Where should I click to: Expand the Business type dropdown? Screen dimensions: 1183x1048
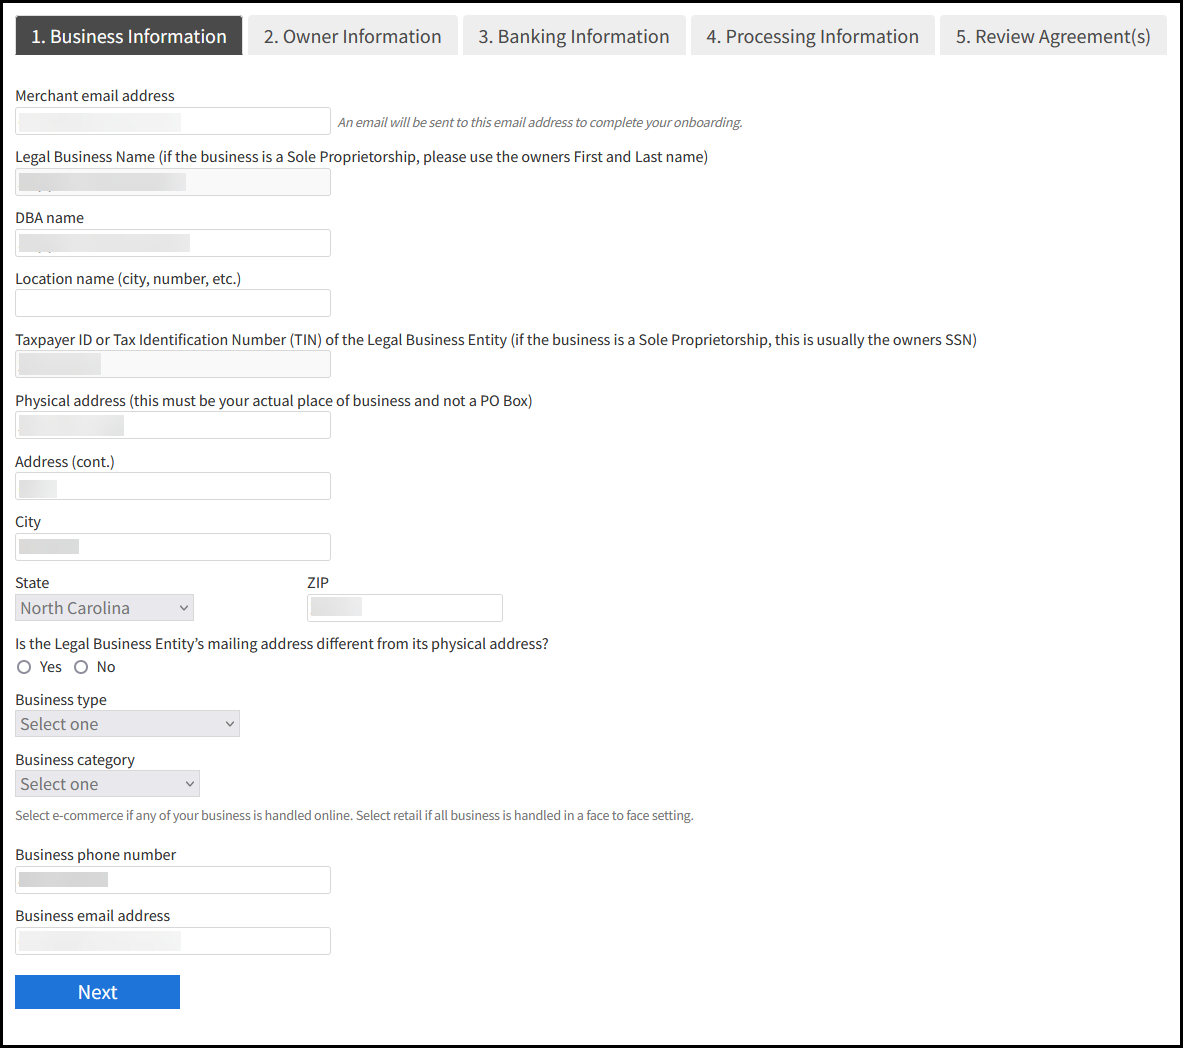pyautogui.click(x=127, y=723)
